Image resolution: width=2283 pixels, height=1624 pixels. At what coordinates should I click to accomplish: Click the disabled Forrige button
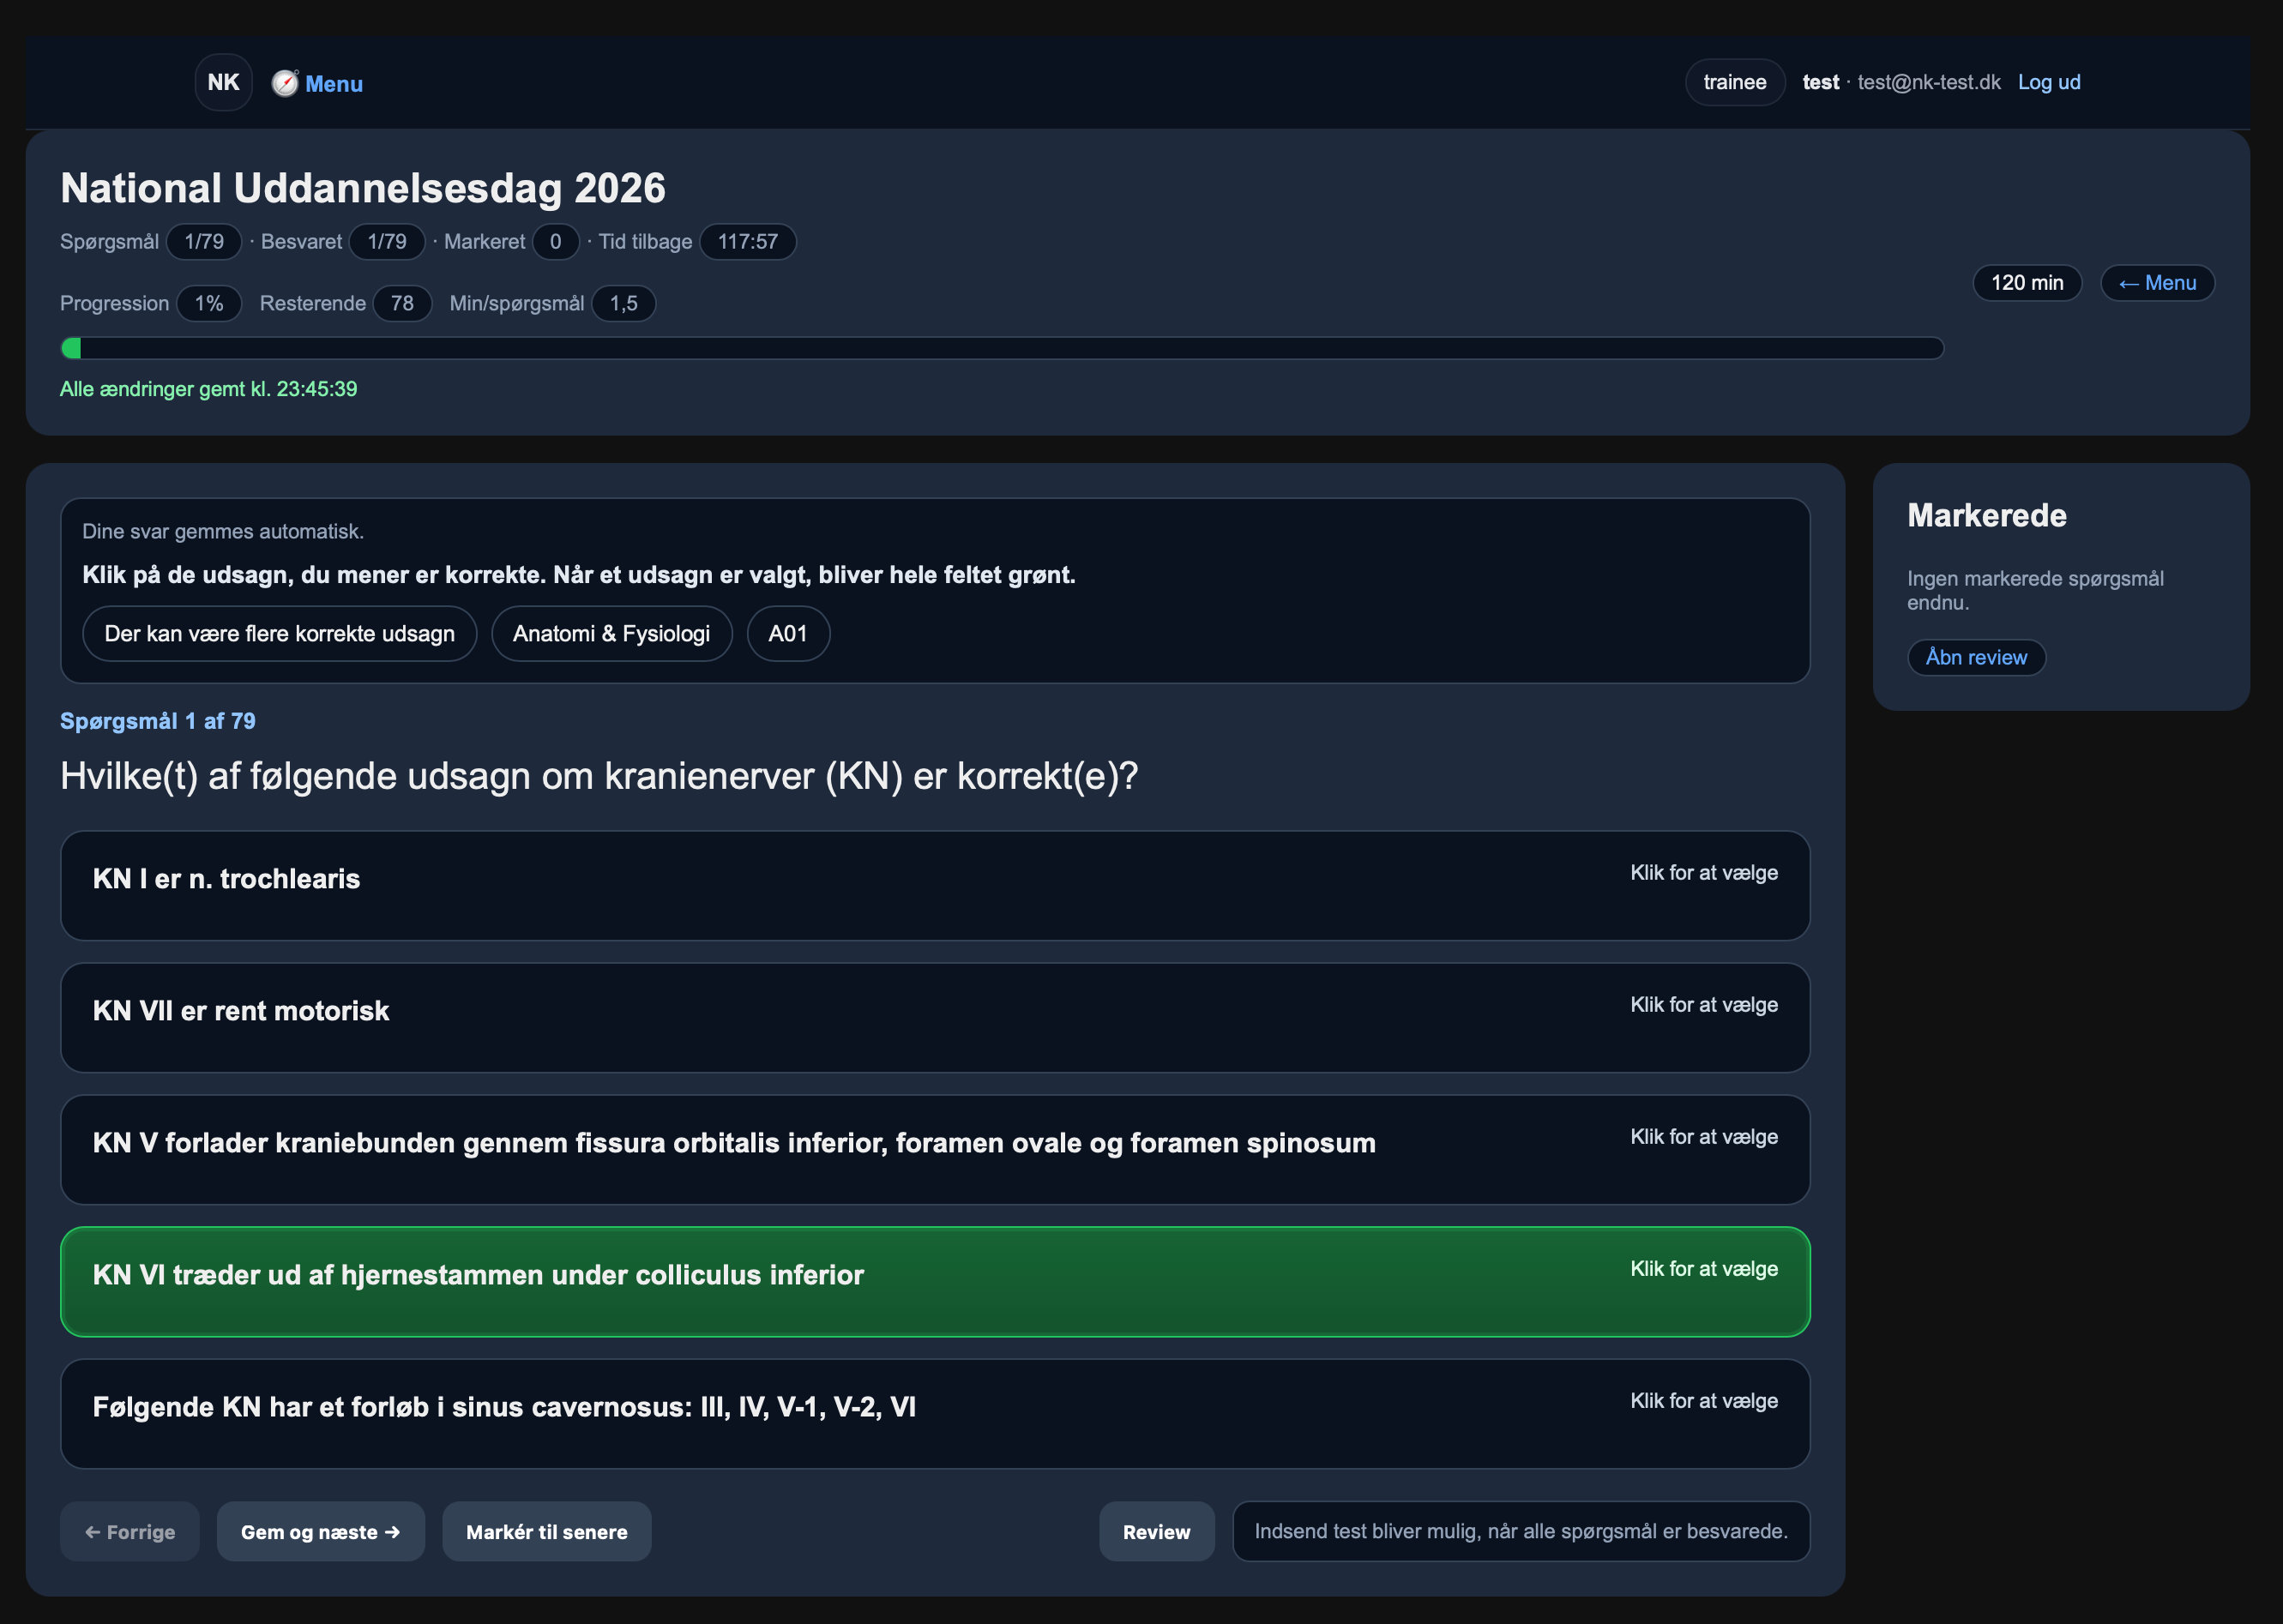coord(130,1531)
